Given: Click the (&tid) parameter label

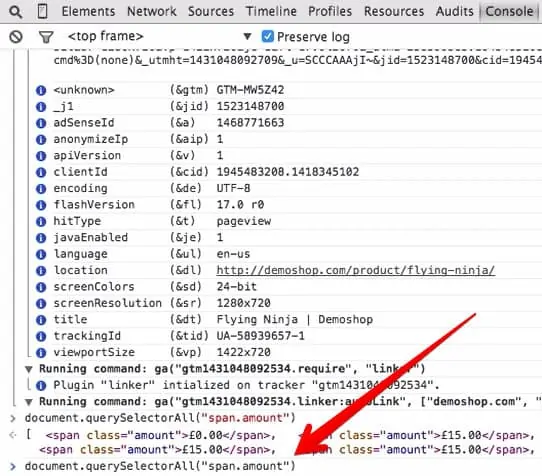Looking at the screenshot, I should pos(189,336).
